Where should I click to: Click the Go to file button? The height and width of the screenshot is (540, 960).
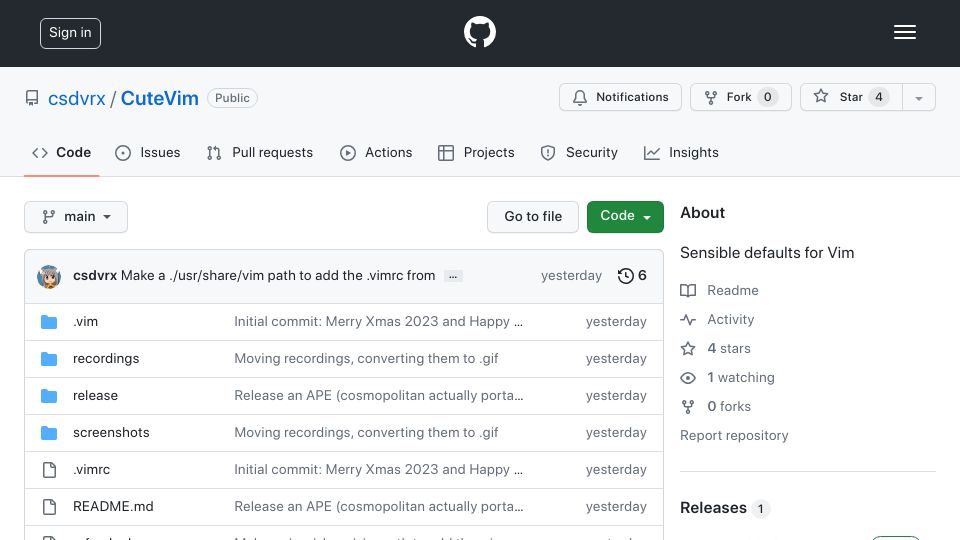coord(533,217)
